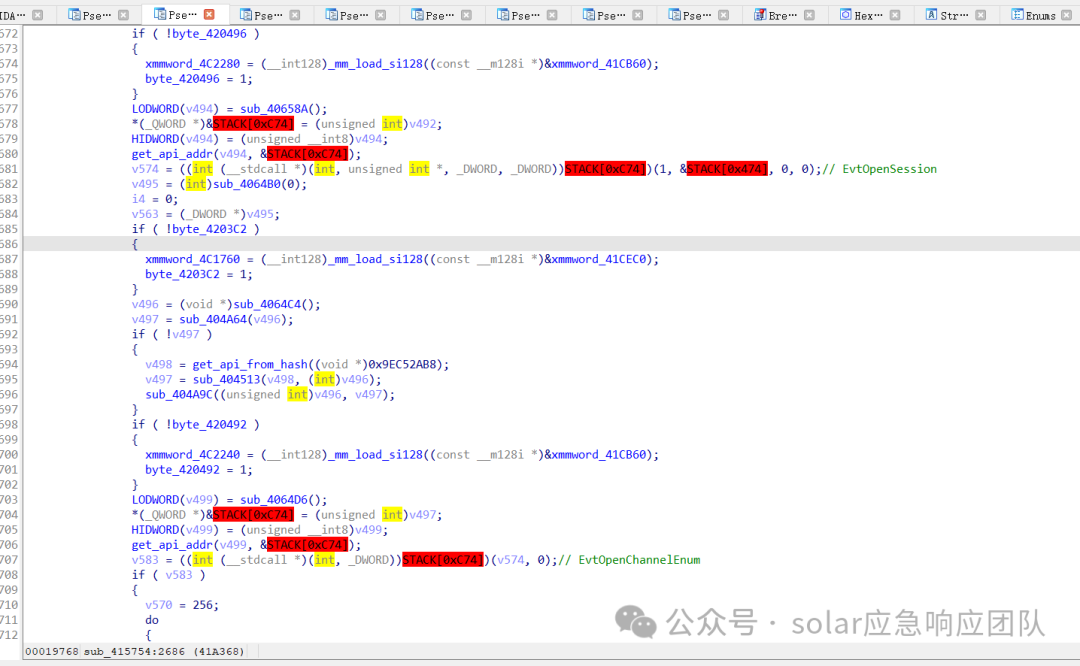Close the Bre… tab
Viewport: 1080px width, 666px height.
809,15
